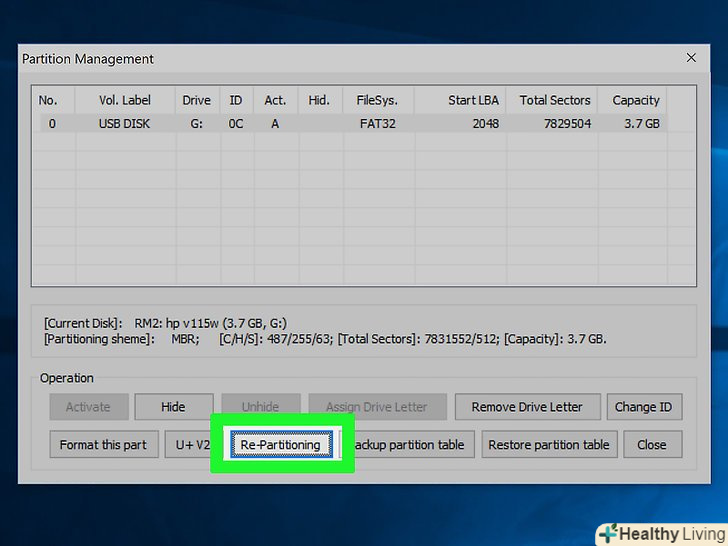Click the A active flag cell
The image size is (728, 546).
(x=276, y=124)
